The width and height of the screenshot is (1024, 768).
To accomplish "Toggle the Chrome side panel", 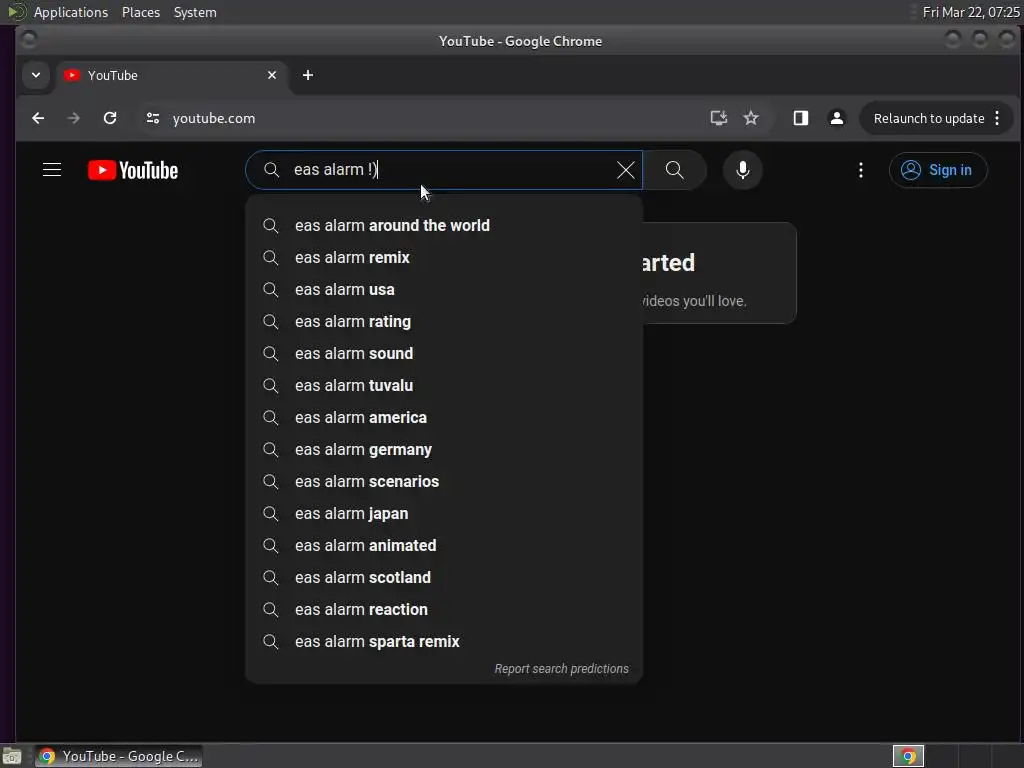I will click(x=801, y=118).
